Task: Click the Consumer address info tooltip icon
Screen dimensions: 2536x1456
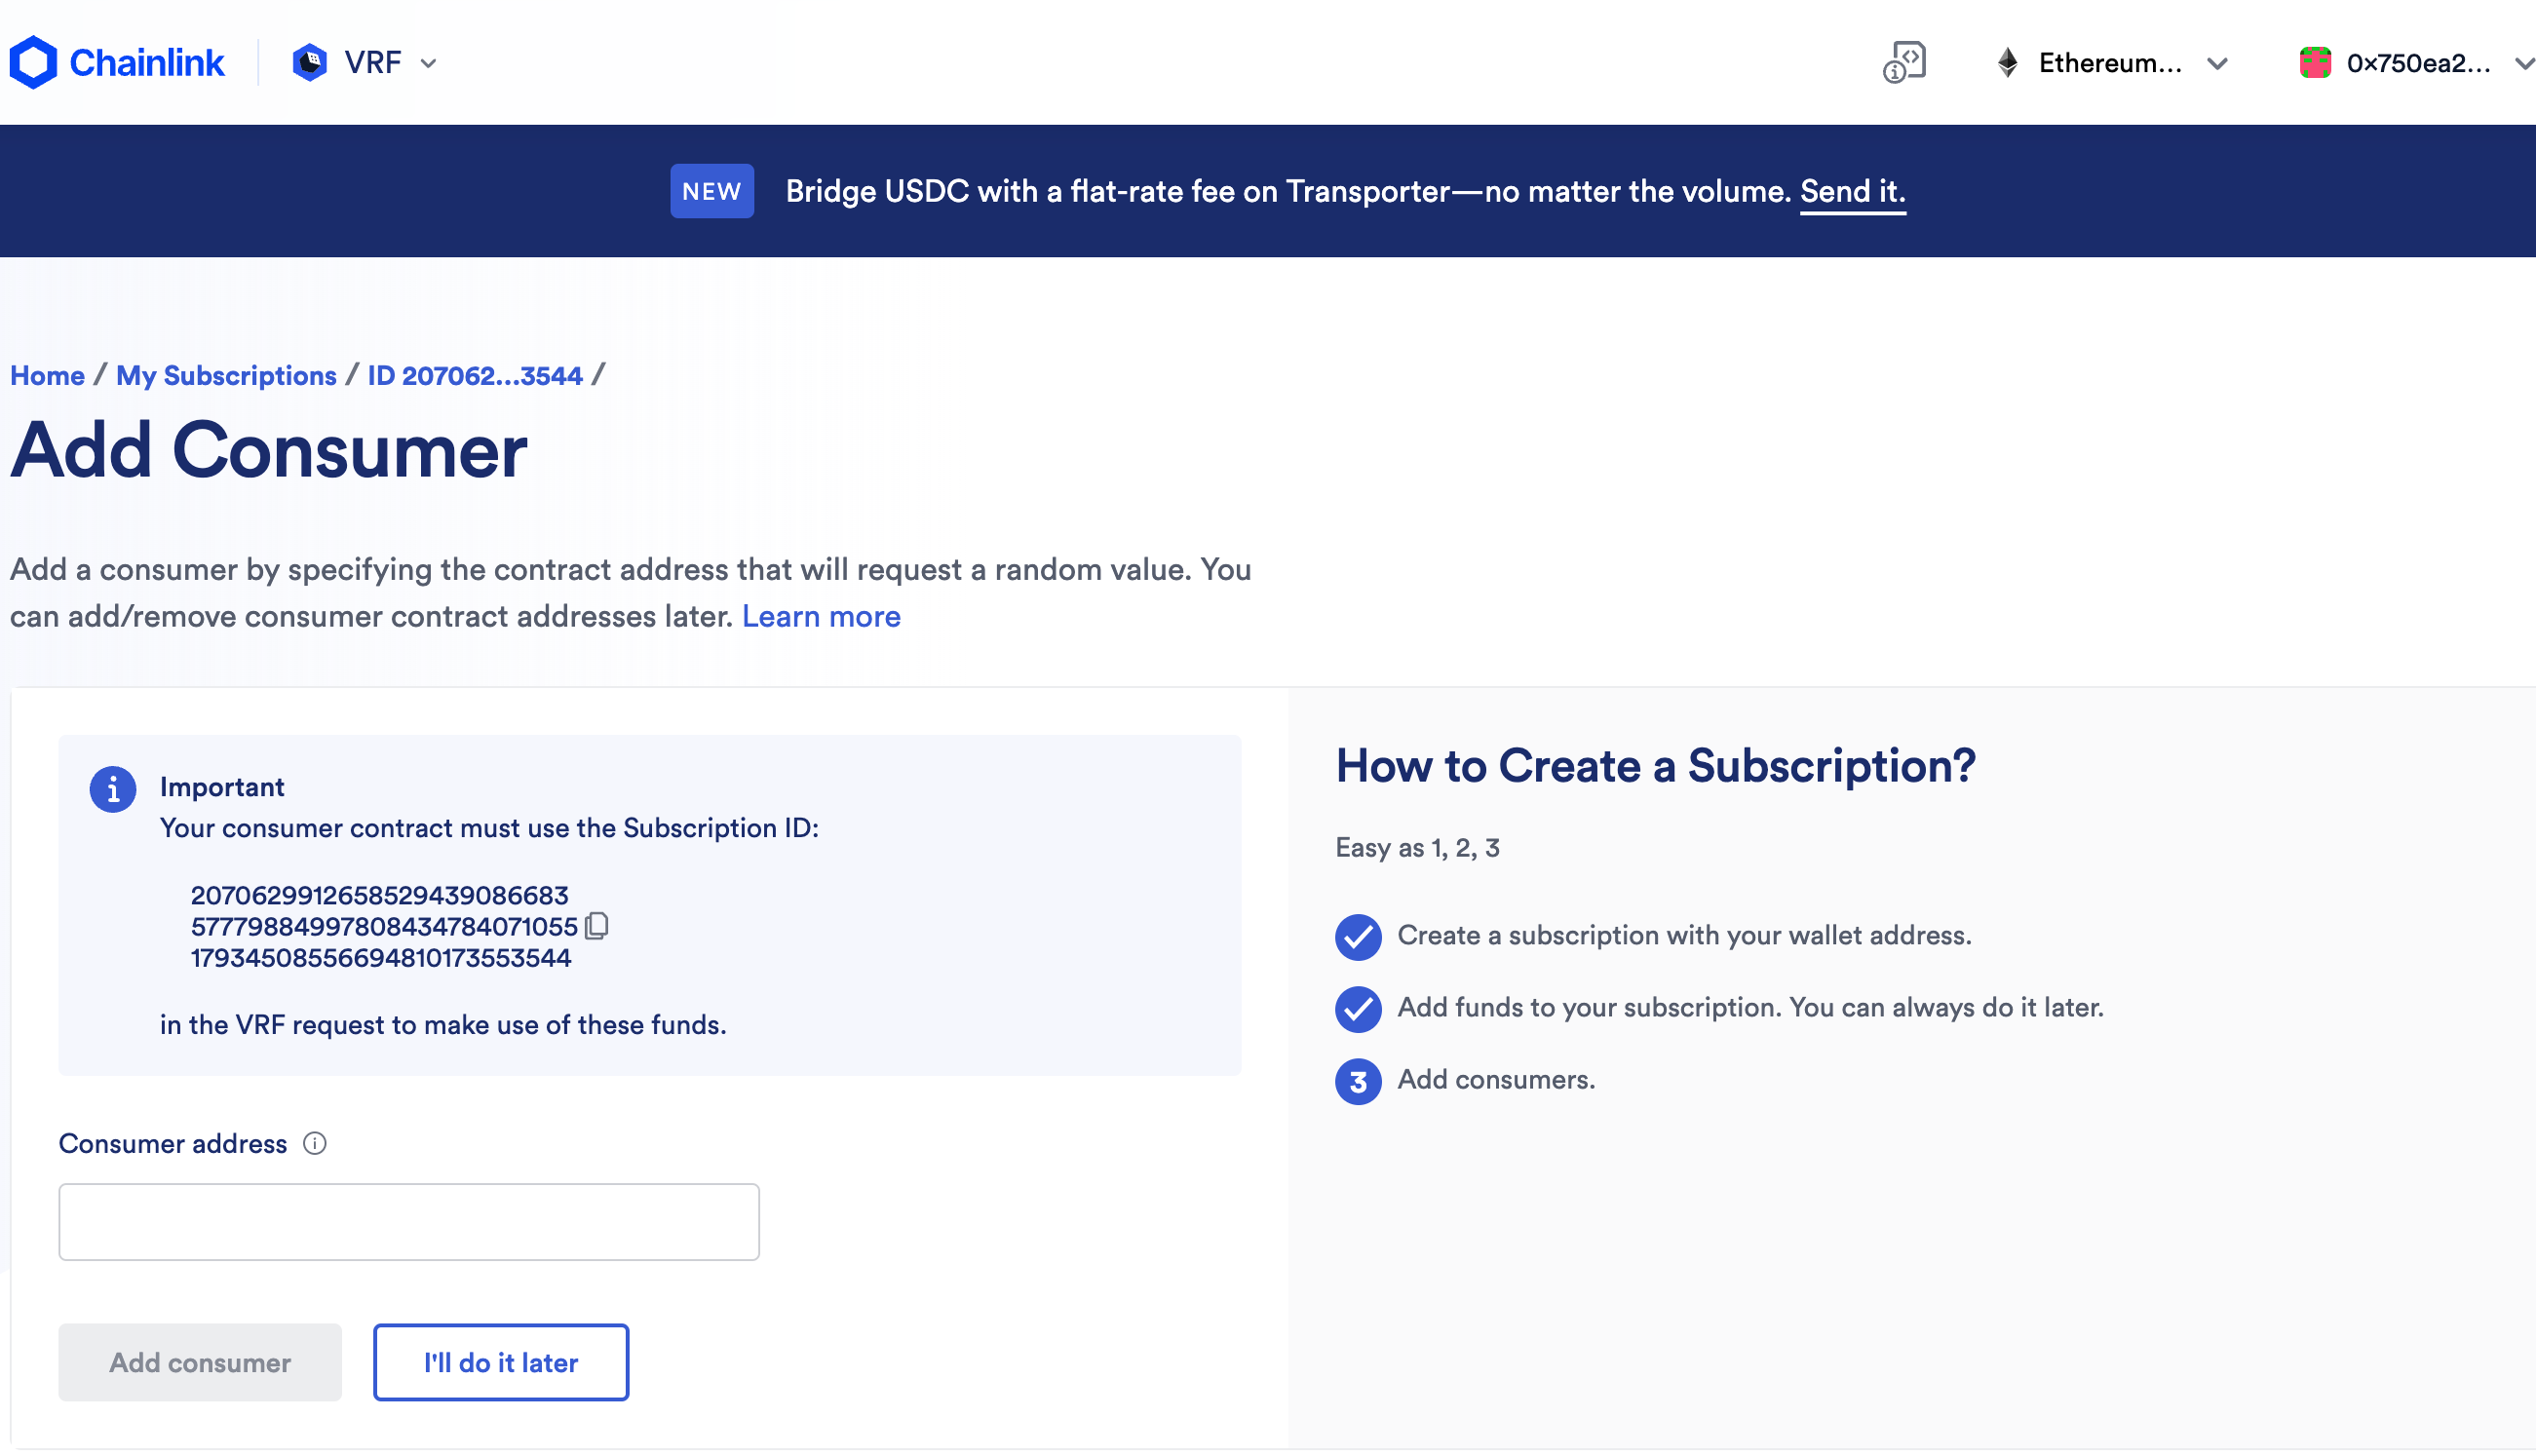Action: pos(314,1143)
